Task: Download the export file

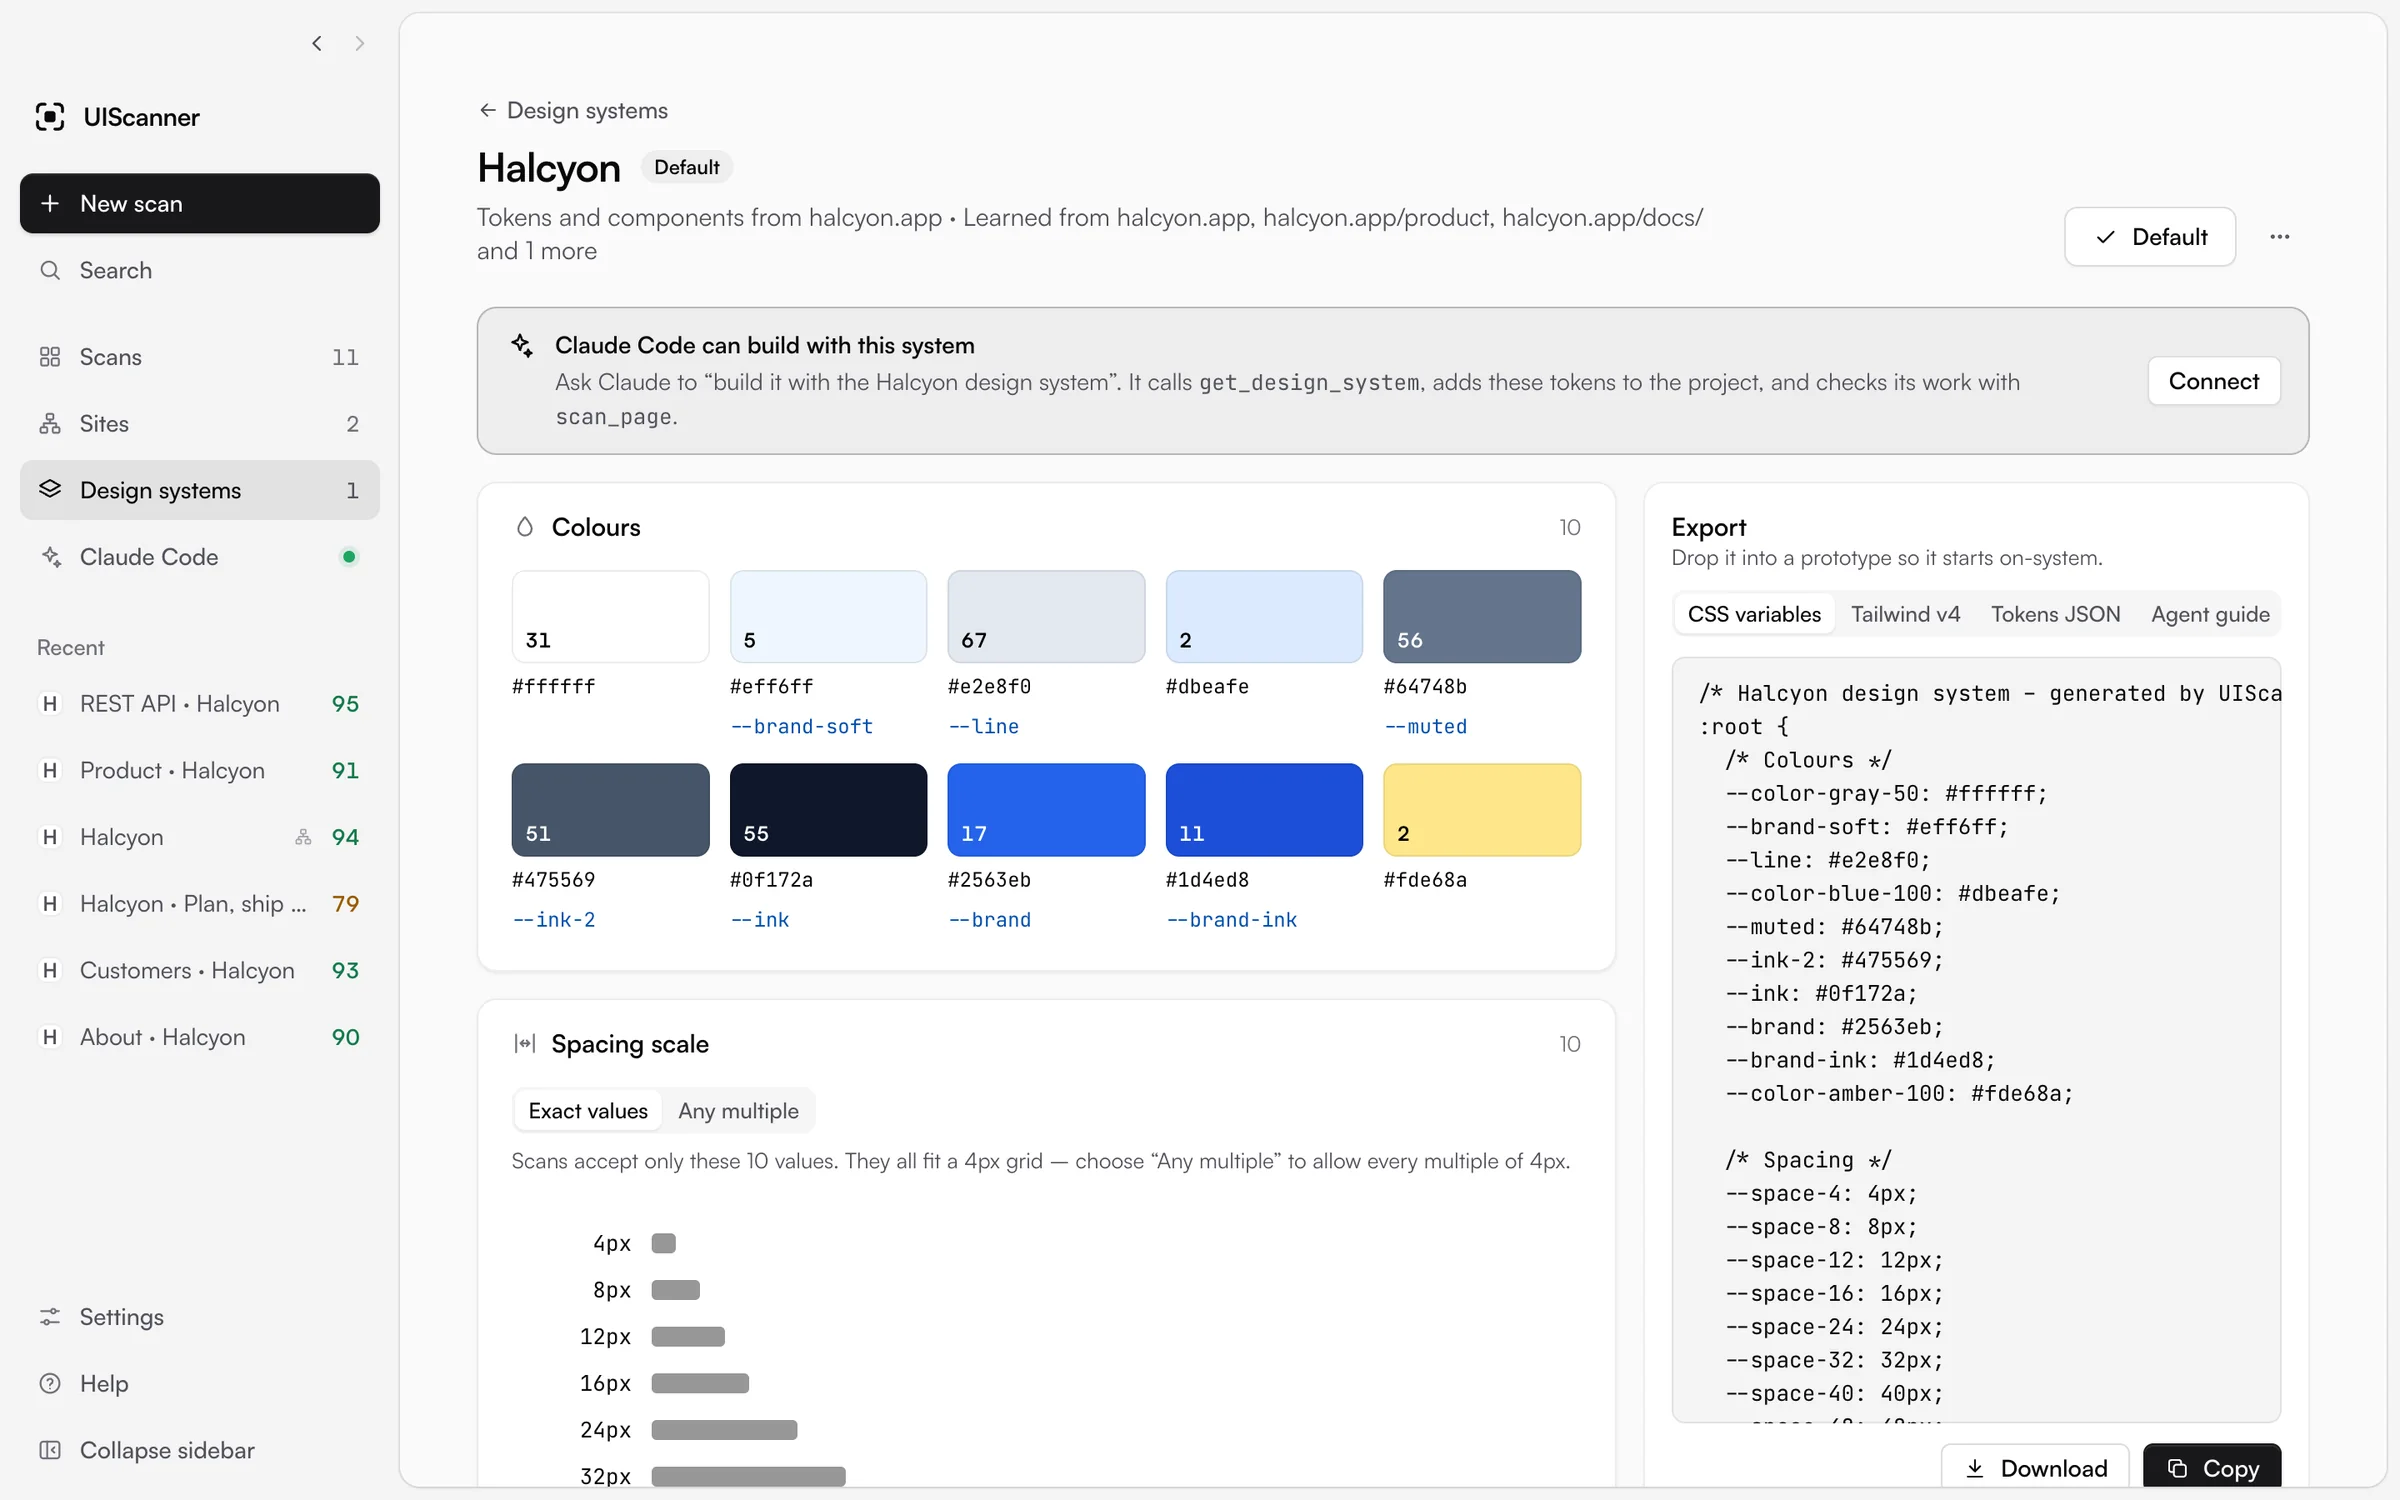Action: point(2035,1468)
